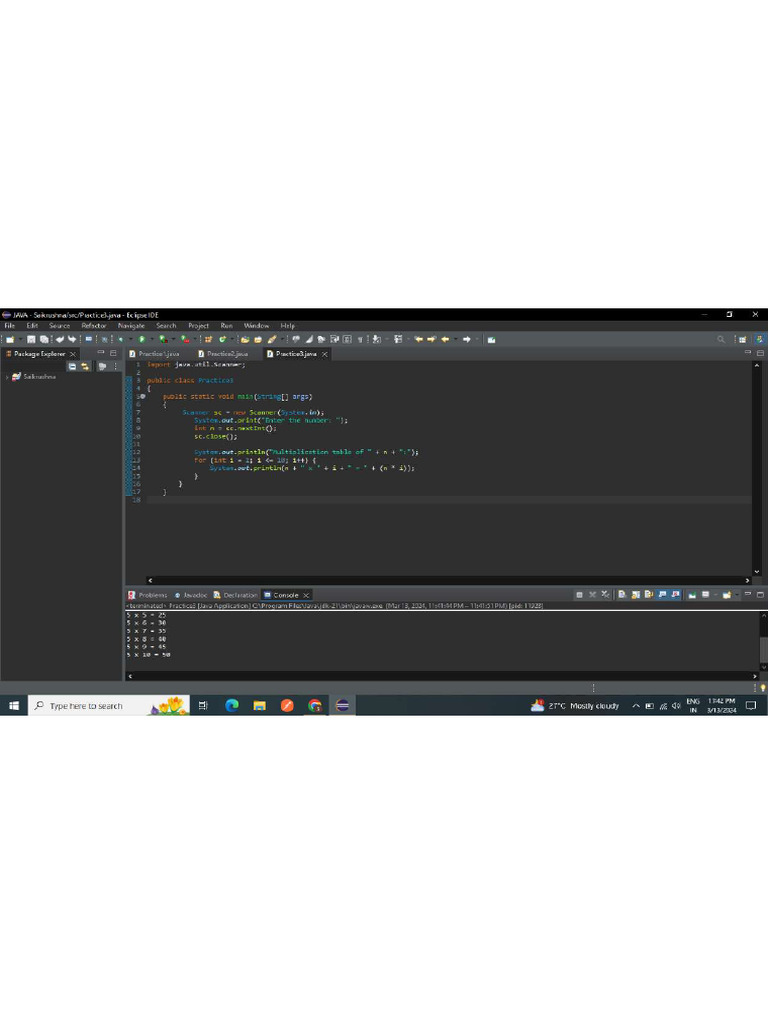Click the External Tools run icon
The image size is (768, 1024).
pyautogui.click(x=185, y=340)
